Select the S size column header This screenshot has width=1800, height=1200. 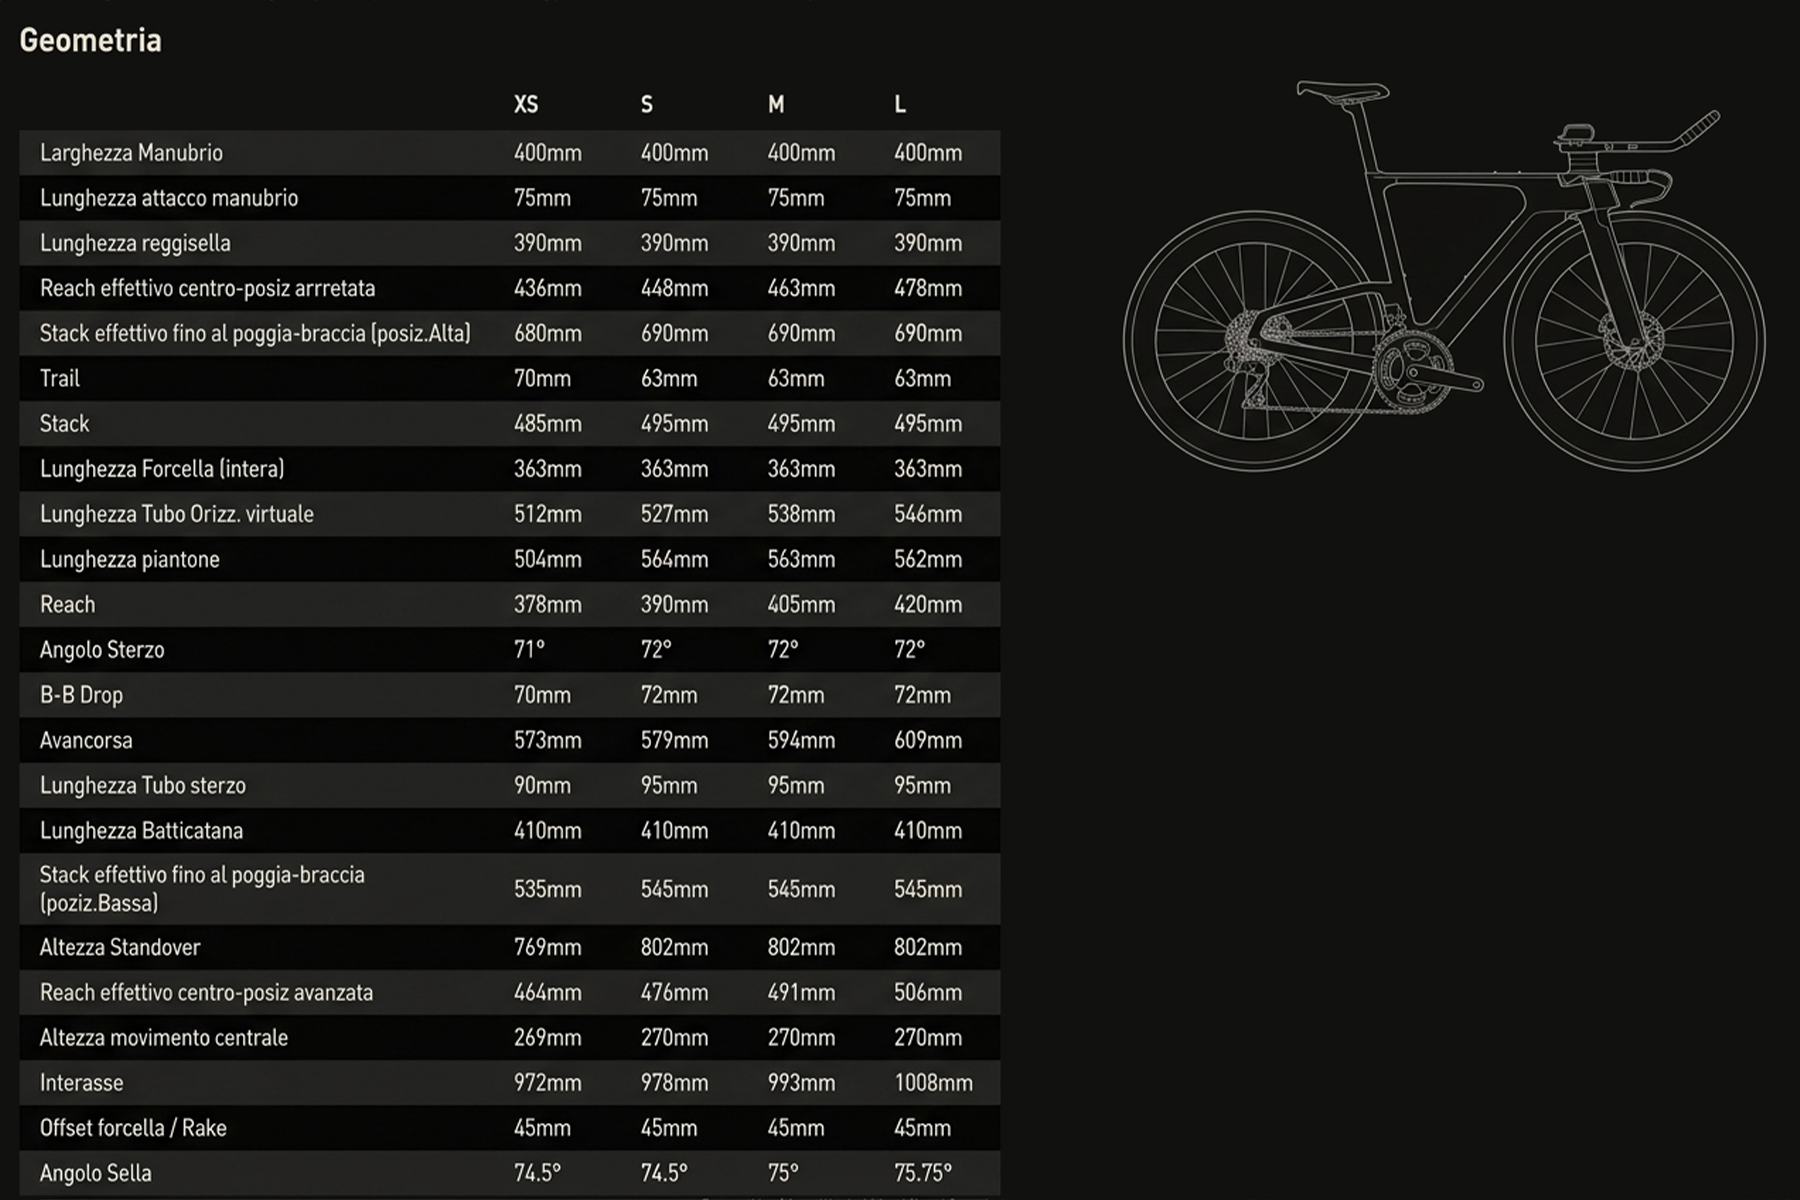click(646, 103)
